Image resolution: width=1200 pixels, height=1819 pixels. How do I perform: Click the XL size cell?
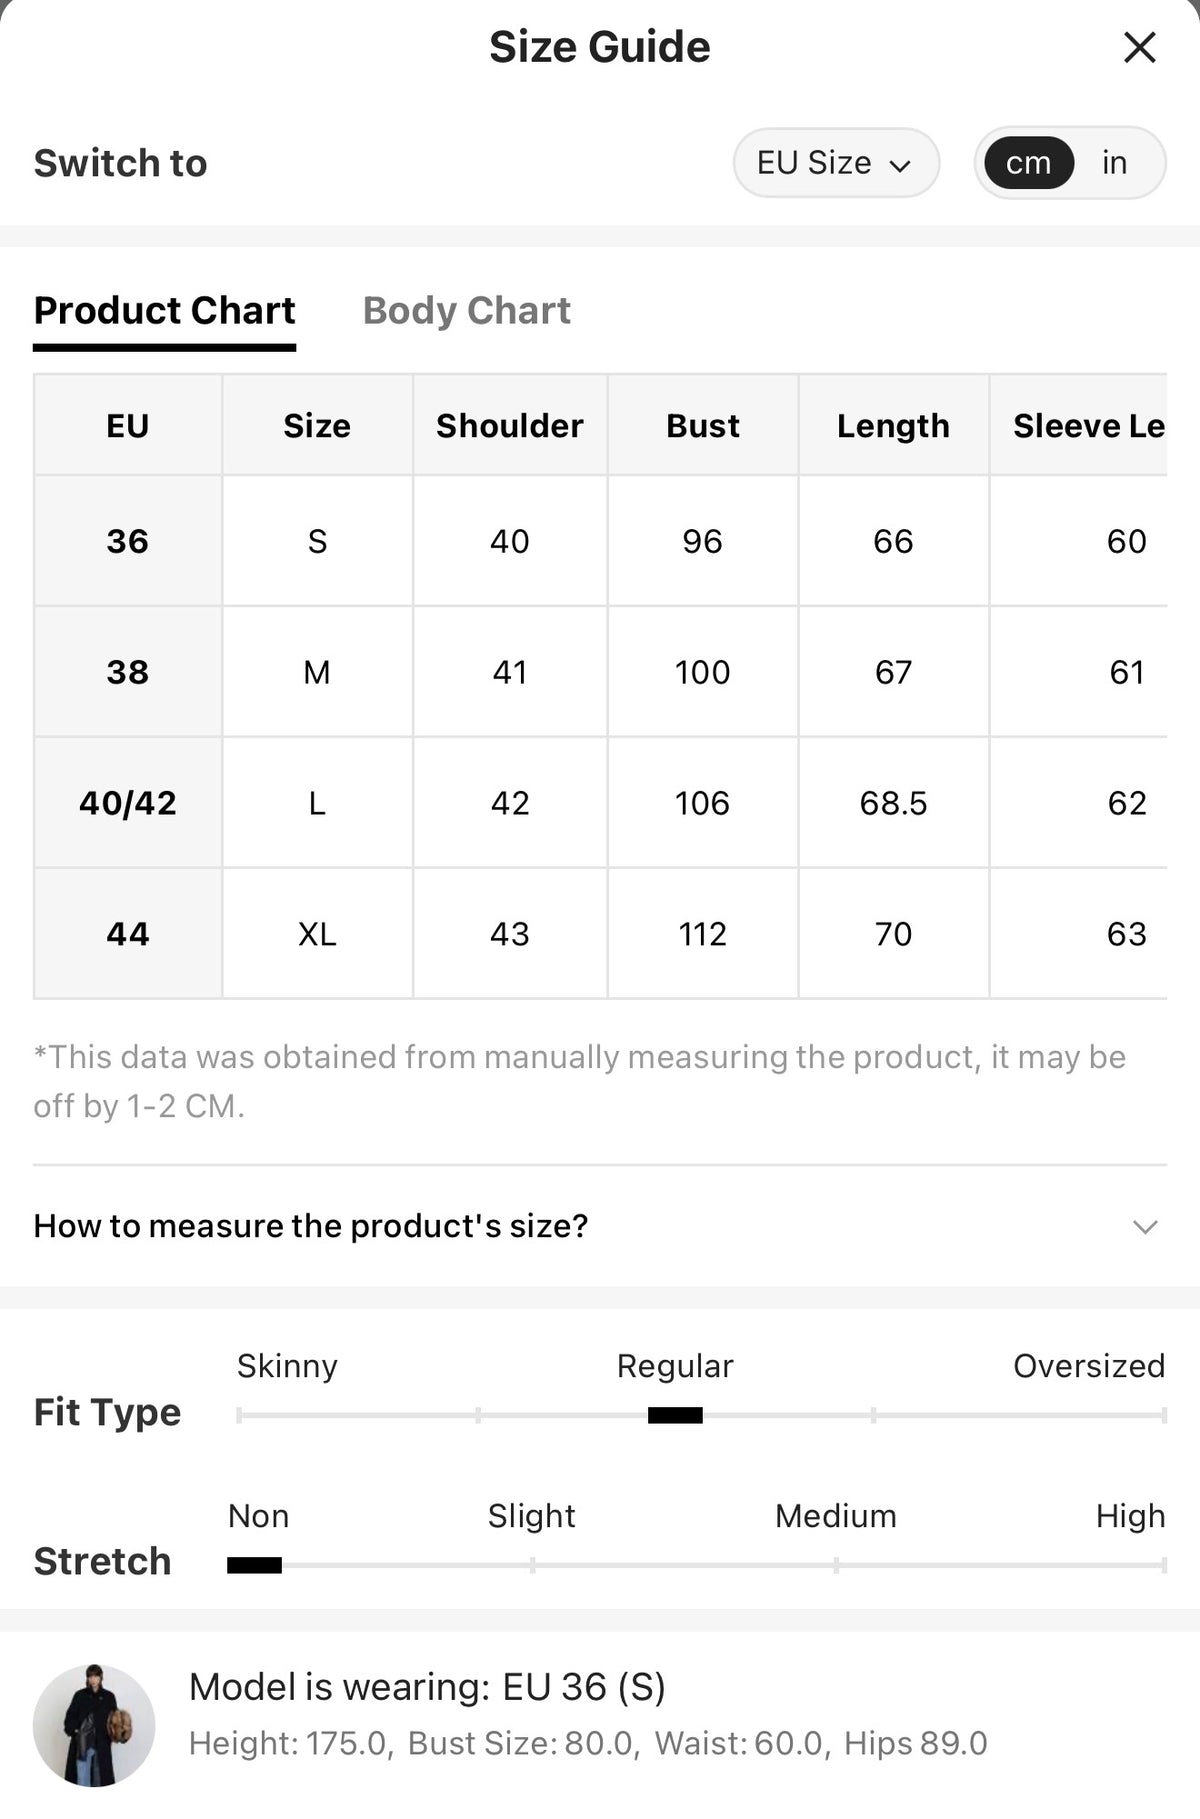coord(317,934)
